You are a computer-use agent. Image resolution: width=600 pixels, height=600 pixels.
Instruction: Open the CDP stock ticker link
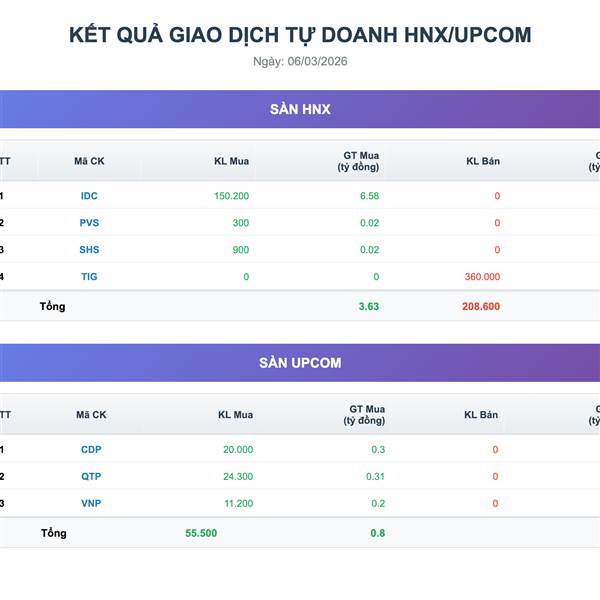click(x=91, y=450)
